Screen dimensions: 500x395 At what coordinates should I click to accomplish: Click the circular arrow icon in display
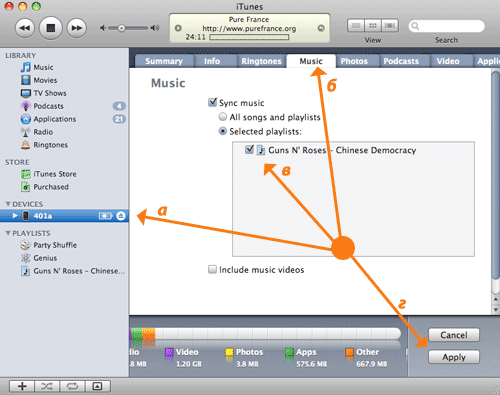click(321, 28)
